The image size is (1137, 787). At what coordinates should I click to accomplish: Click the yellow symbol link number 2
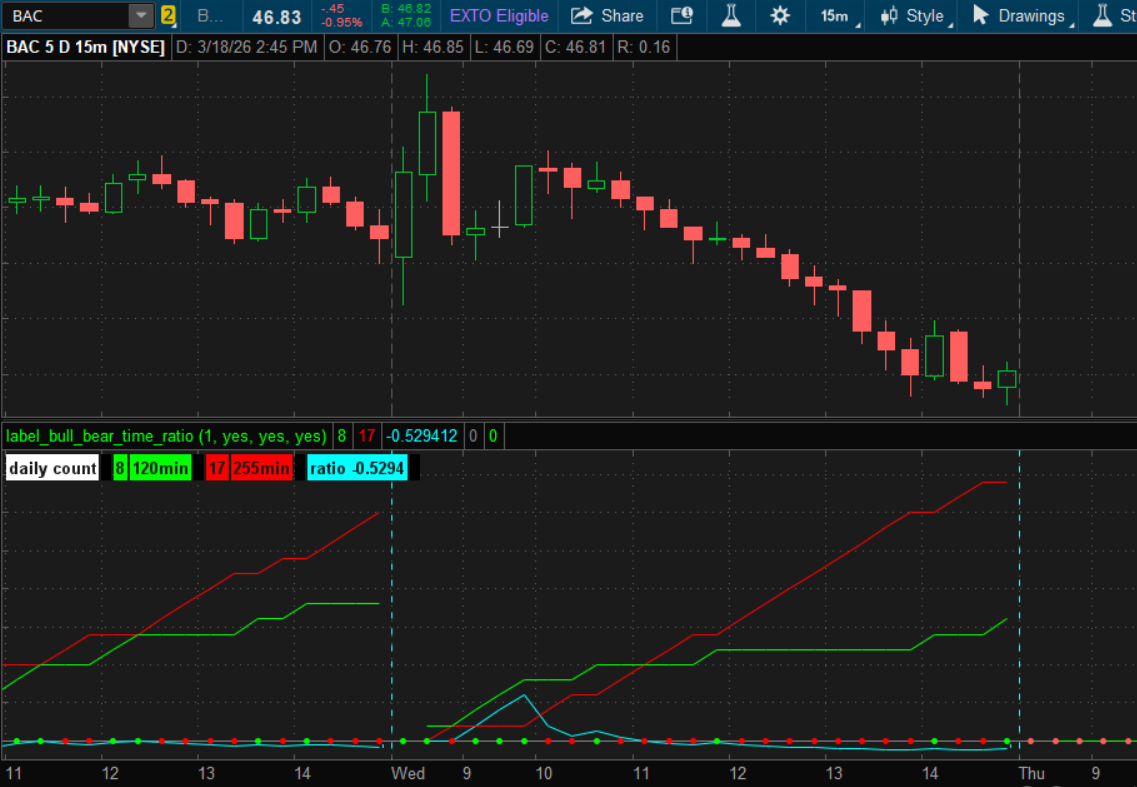pyautogui.click(x=168, y=16)
